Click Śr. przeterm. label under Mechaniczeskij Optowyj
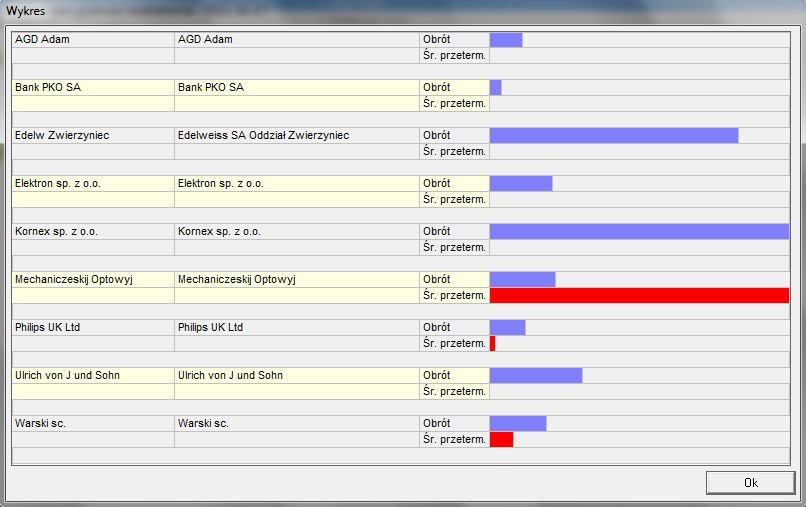 [454, 296]
